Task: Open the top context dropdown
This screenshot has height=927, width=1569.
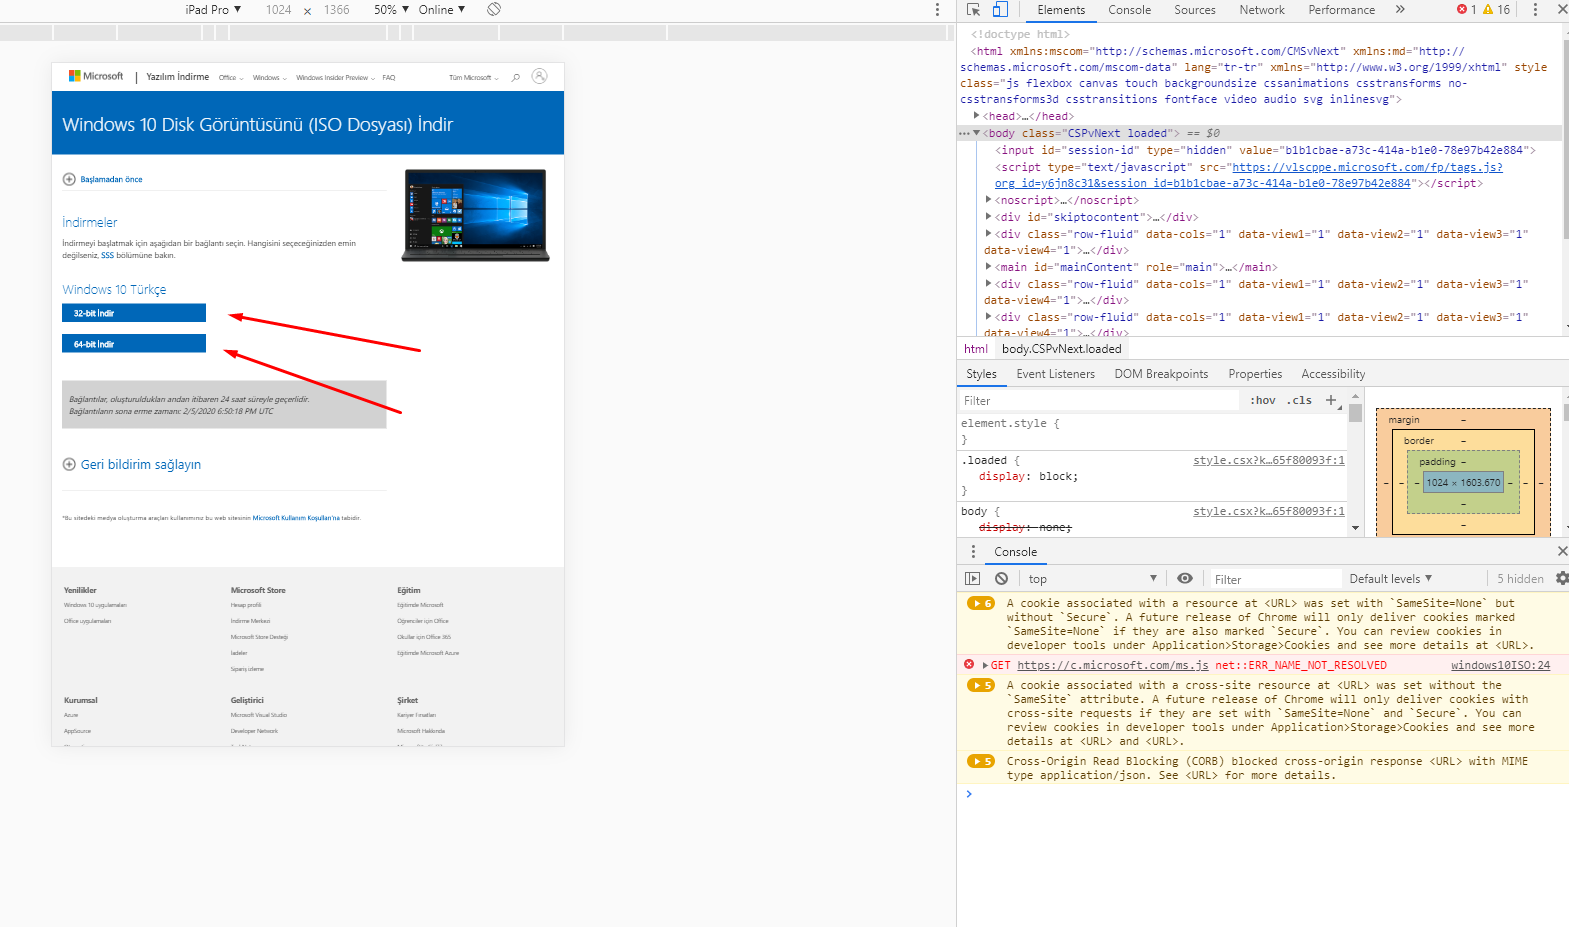Action: coord(1092,579)
